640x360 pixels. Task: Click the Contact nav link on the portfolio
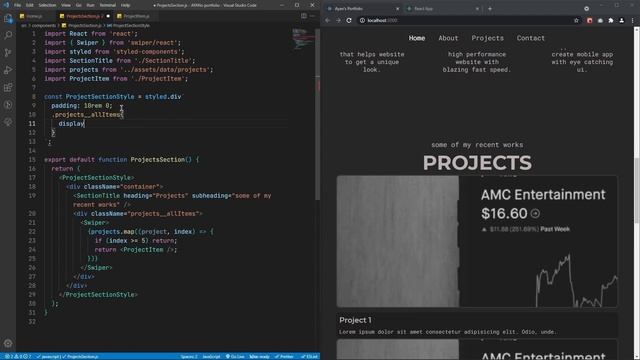(531, 38)
